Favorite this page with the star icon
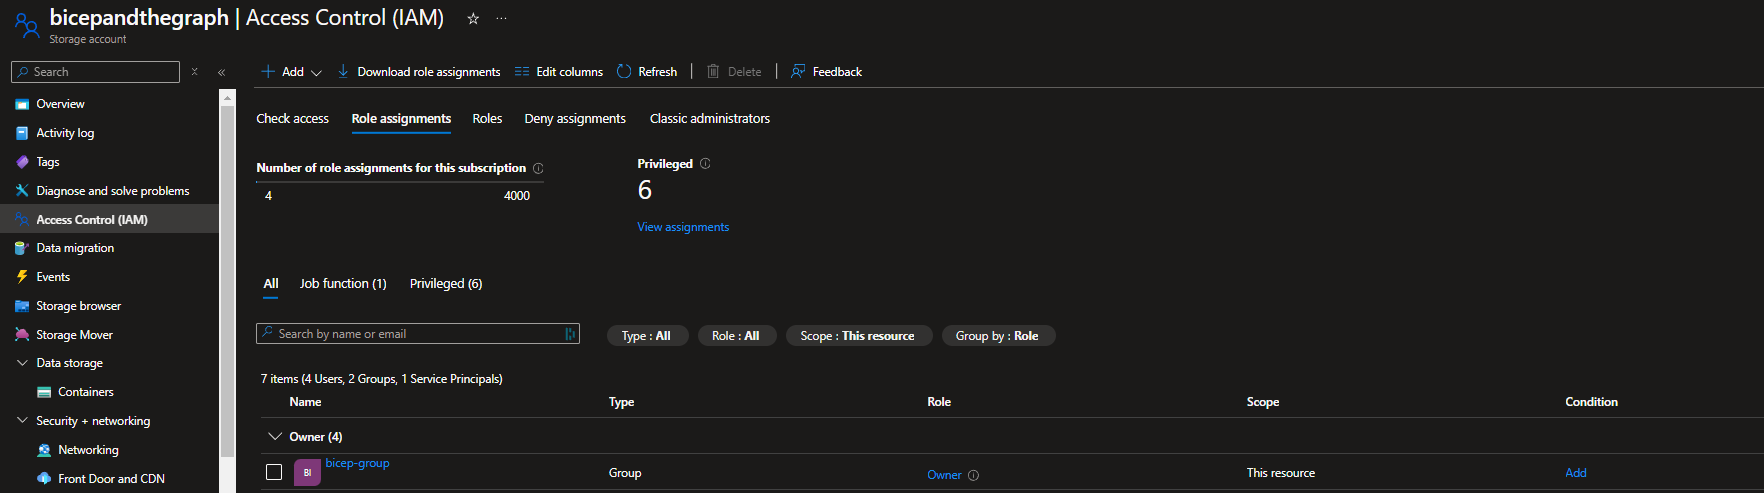Viewport: 1764px width, 493px height. pos(473,18)
